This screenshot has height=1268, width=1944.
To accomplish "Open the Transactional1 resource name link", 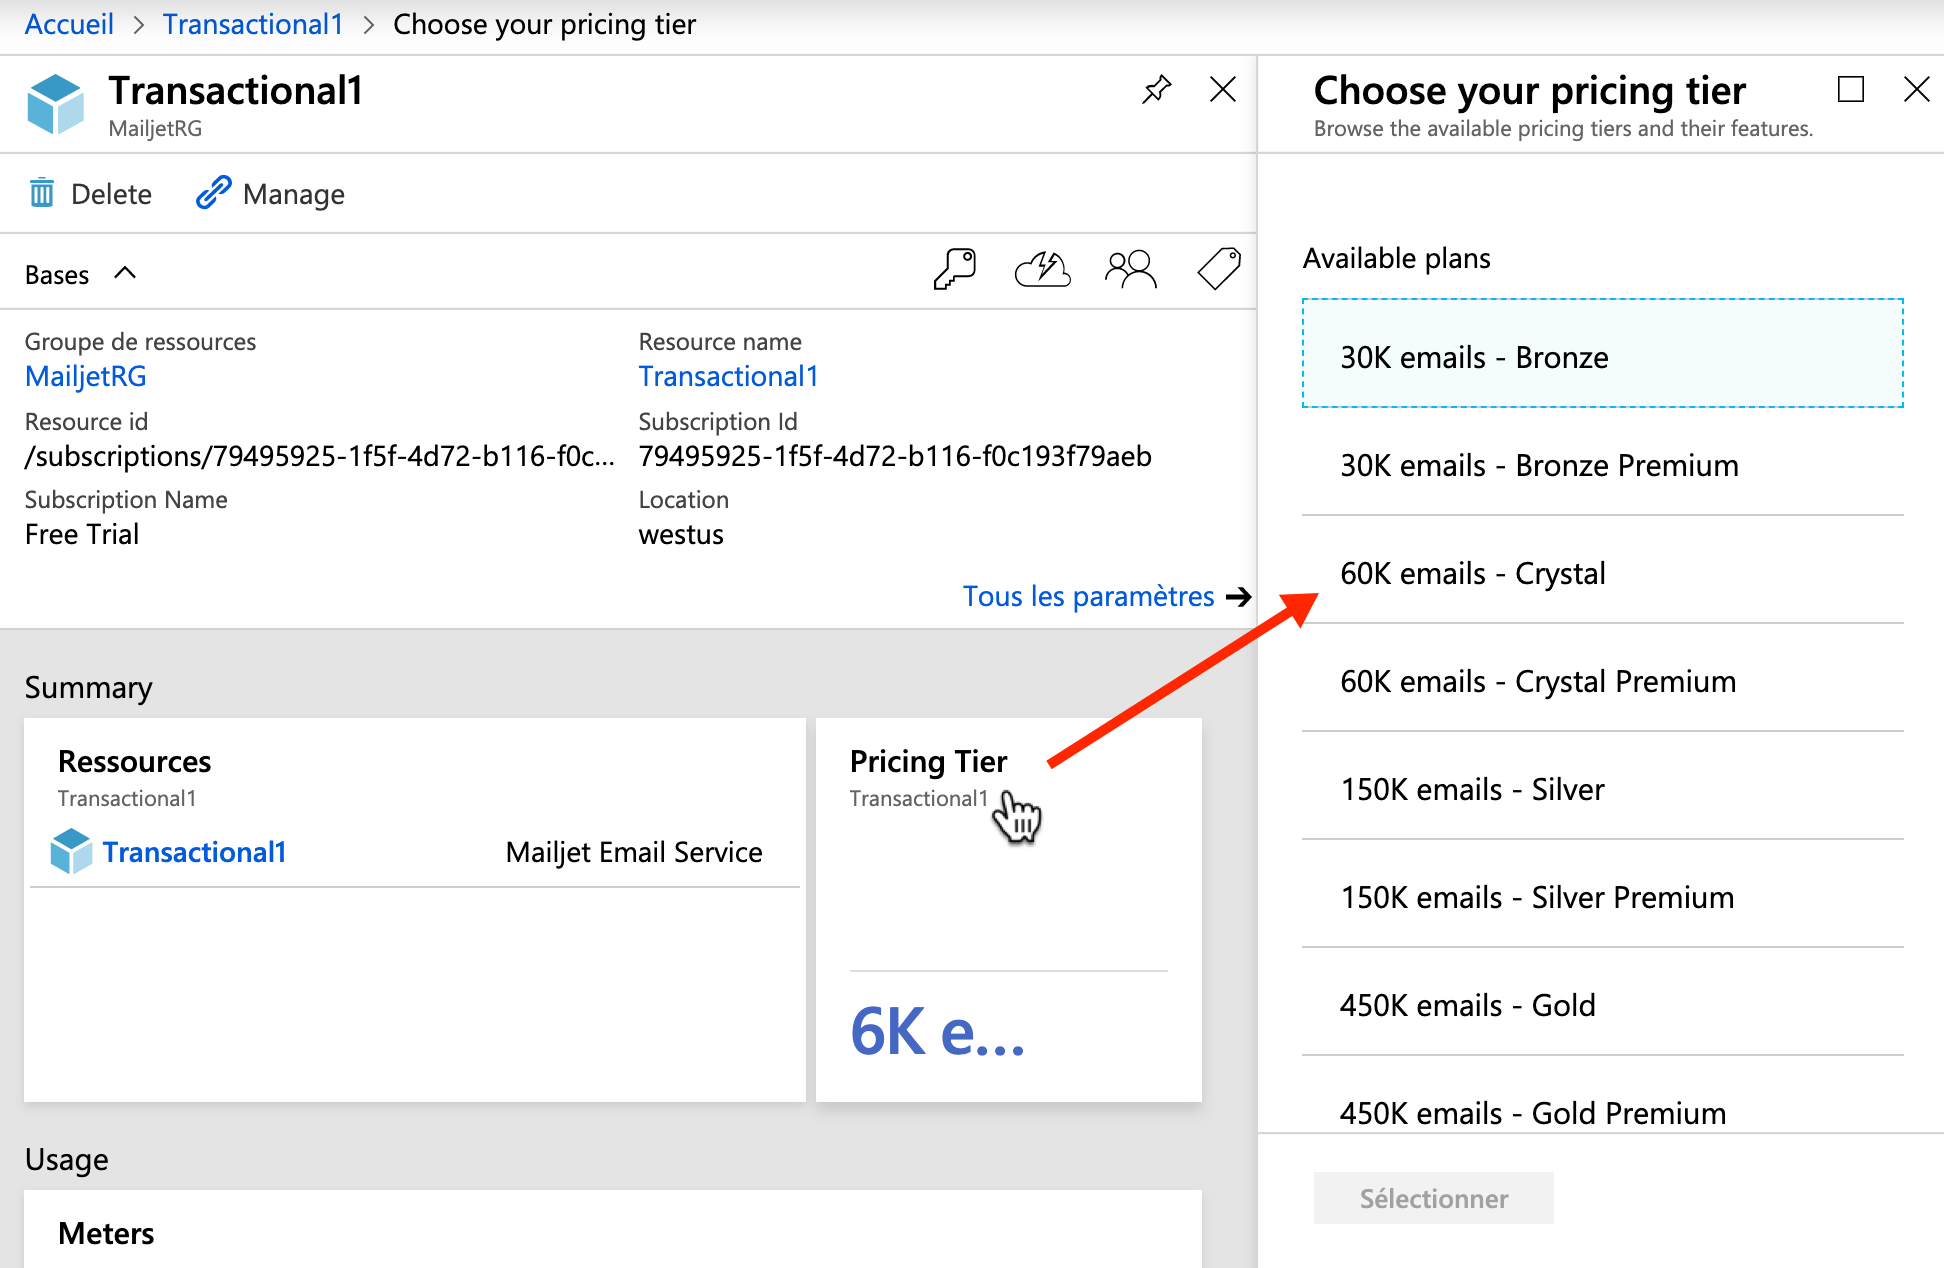I will pos(729,377).
